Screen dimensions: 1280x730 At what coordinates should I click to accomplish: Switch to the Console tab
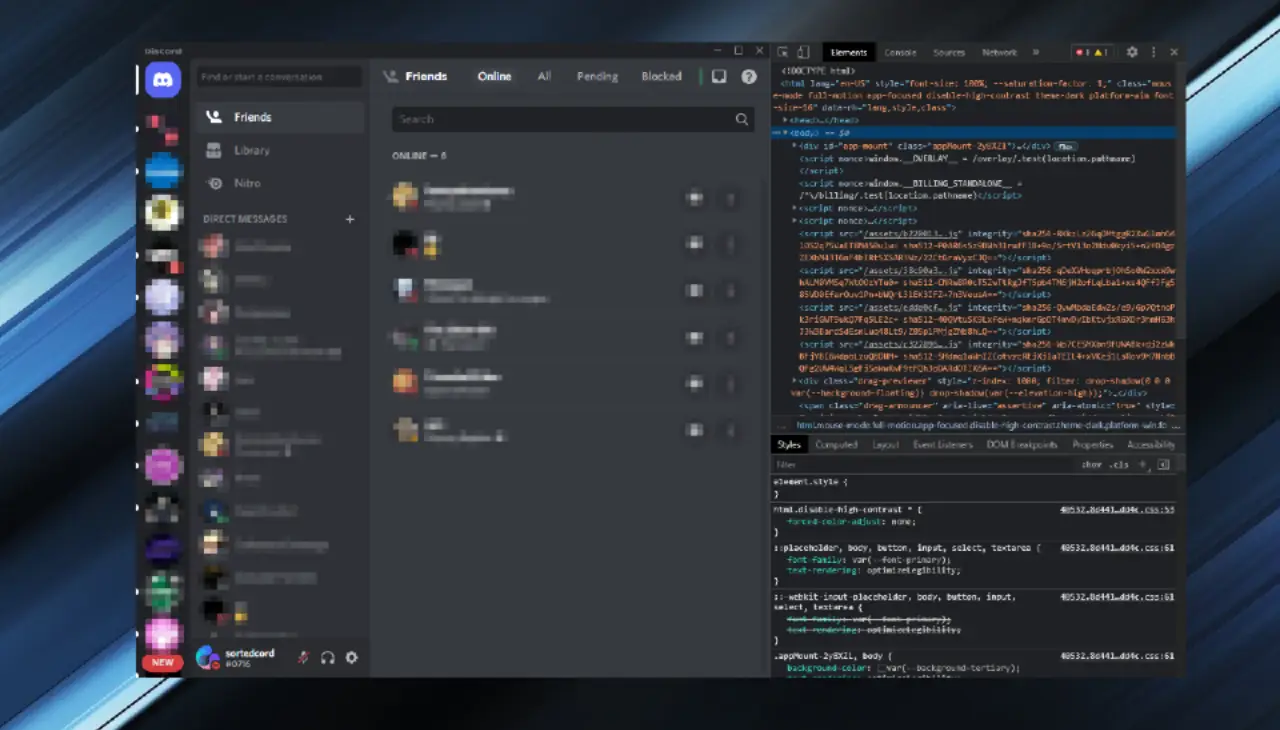pos(900,52)
